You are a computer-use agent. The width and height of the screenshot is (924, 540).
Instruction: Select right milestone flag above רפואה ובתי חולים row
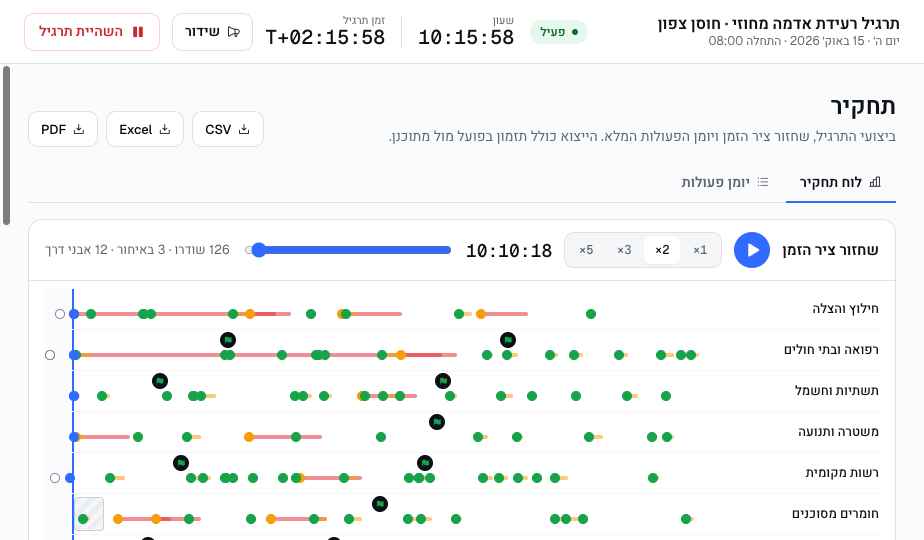click(x=507, y=340)
